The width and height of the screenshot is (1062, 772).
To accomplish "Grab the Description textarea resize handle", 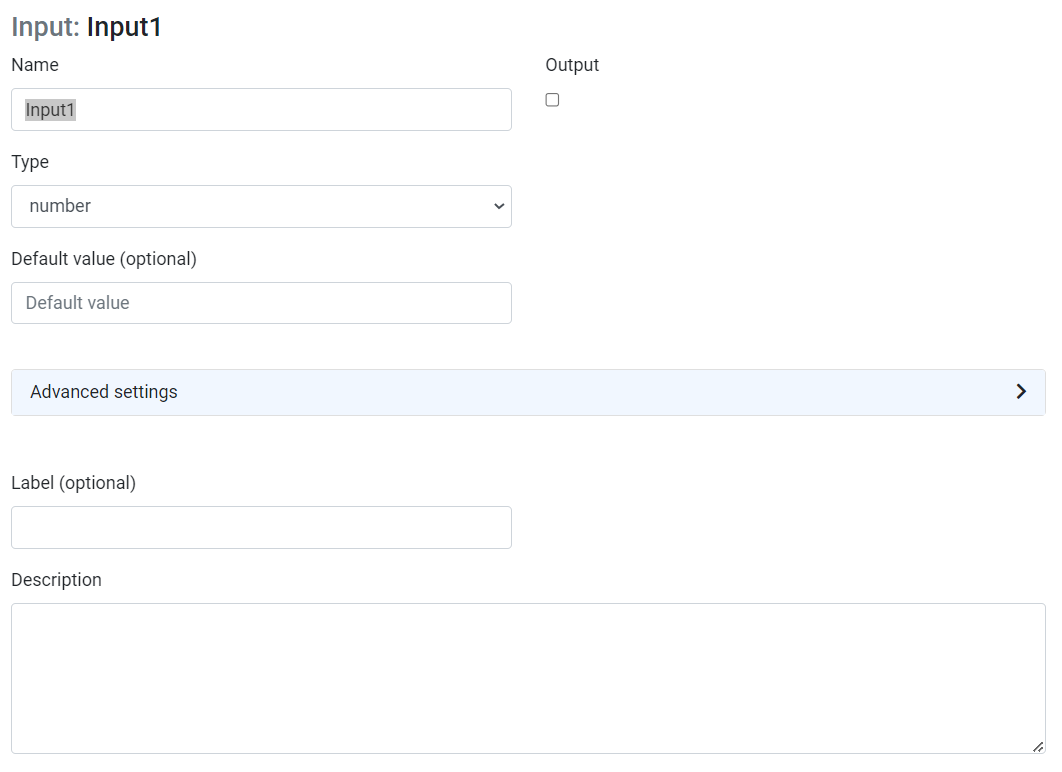I will [1038, 746].
